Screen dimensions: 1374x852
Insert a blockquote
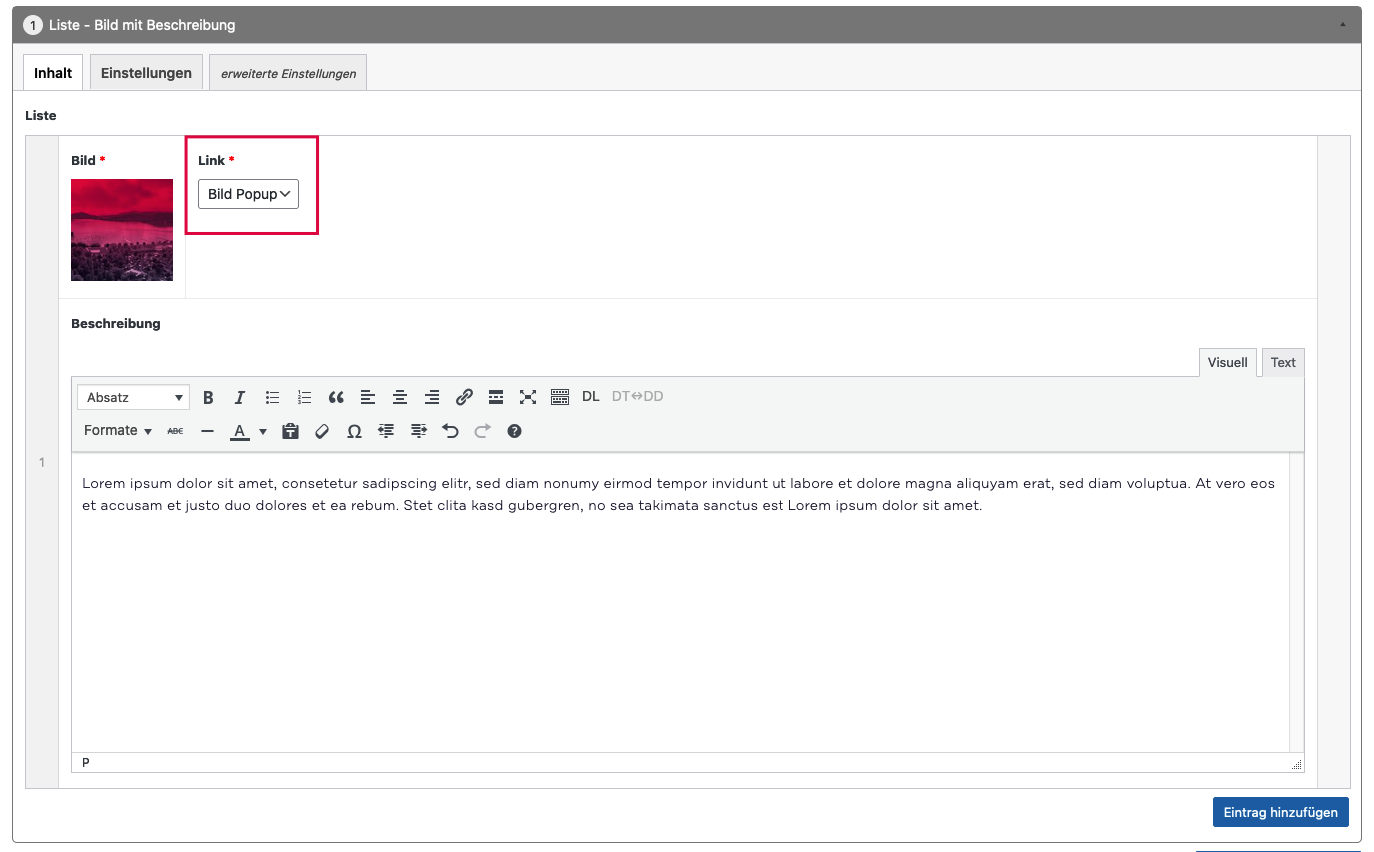(336, 397)
